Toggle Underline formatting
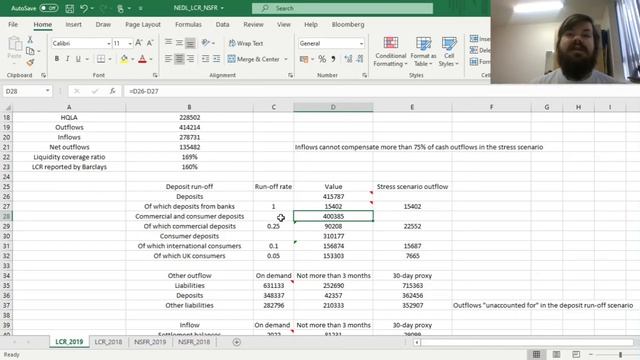The width and height of the screenshot is (640, 360). pyautogui.click(x=78, y=59)
